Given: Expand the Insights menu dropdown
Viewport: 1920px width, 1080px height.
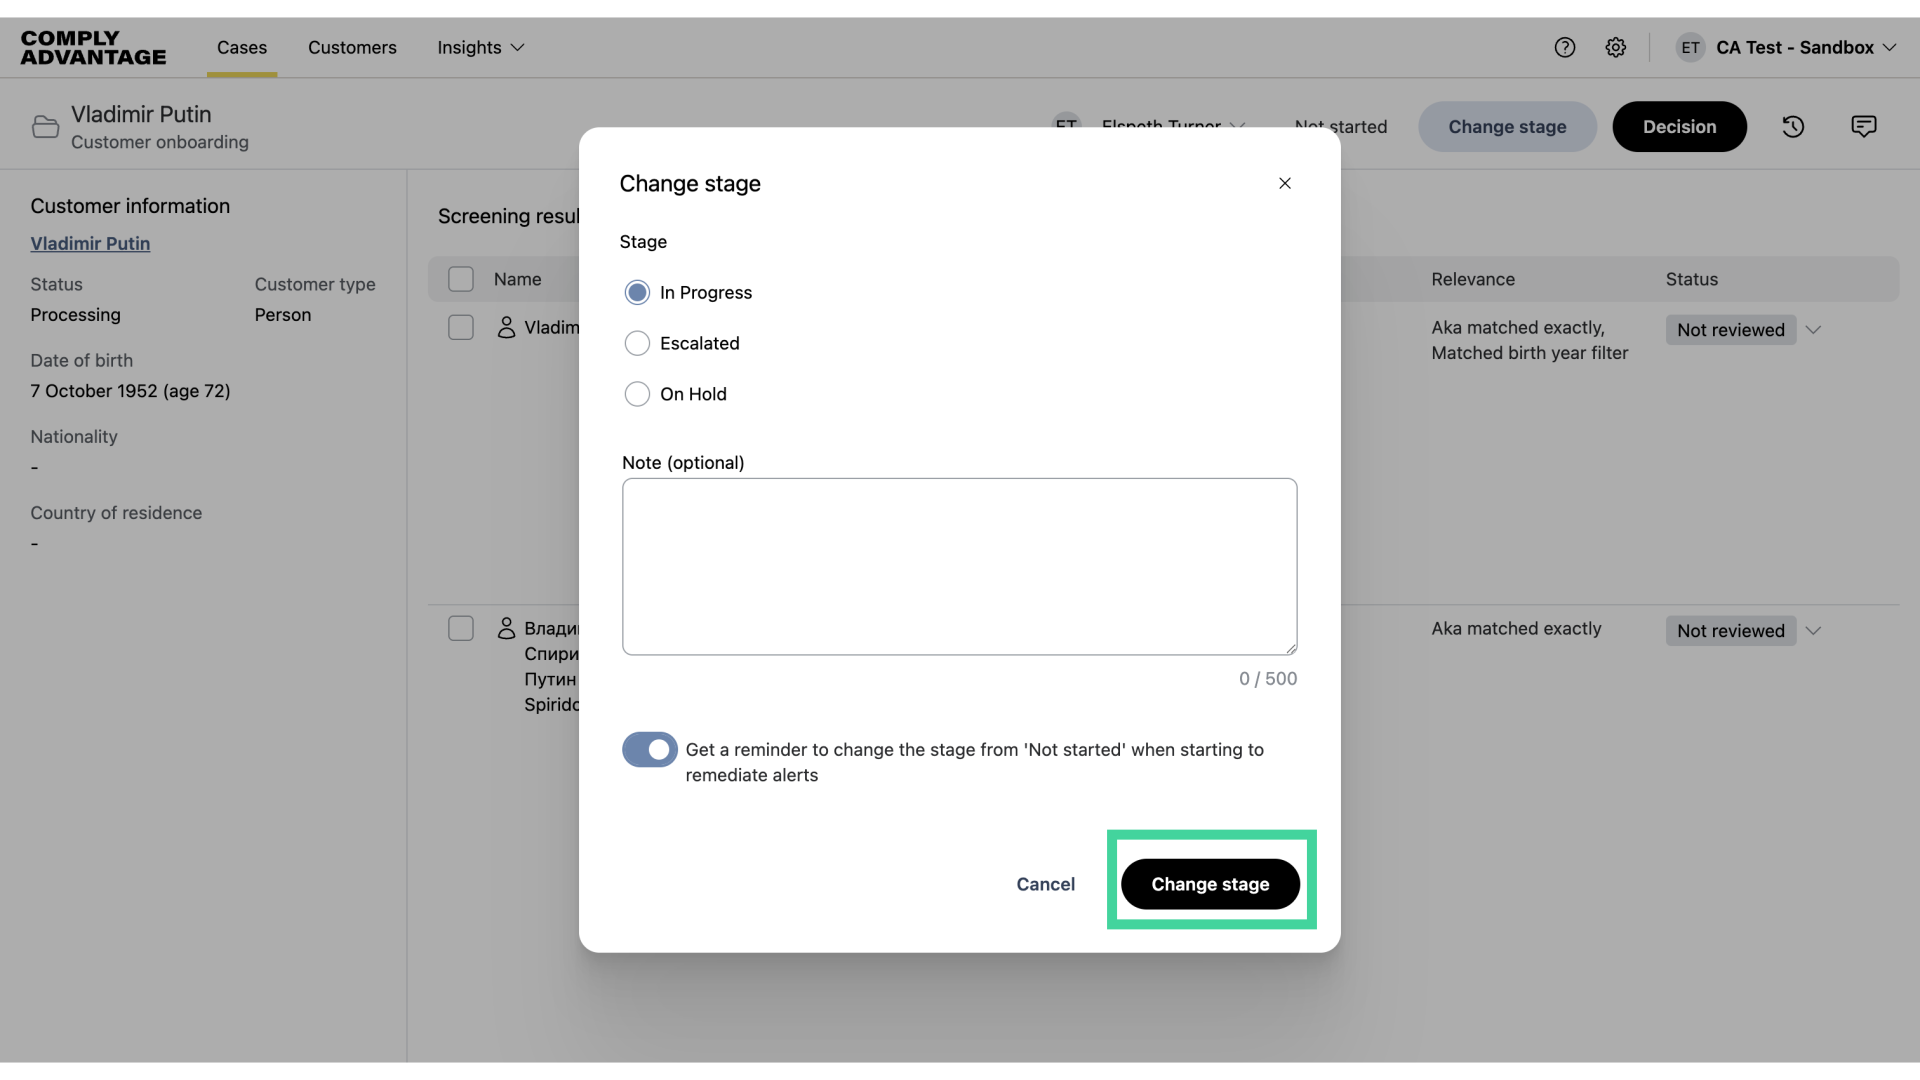Looking at the screenshot, I should 480,47.
